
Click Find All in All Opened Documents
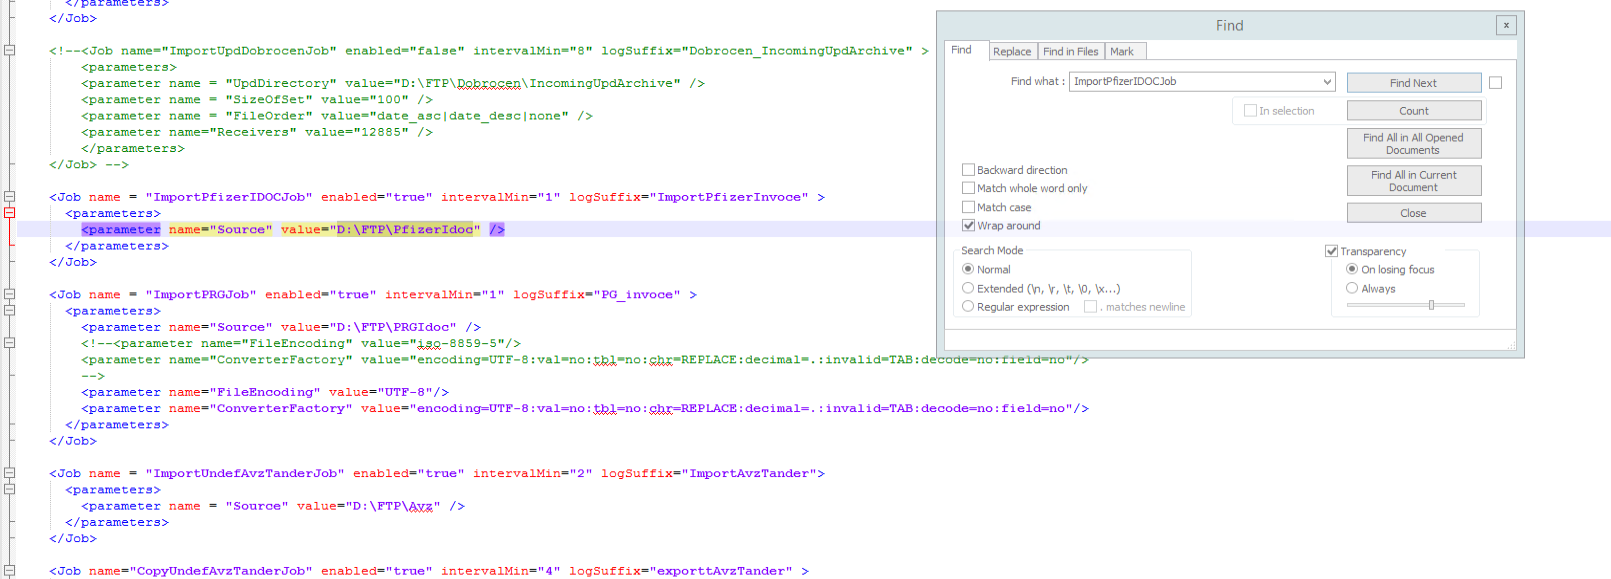tap(1413, 144)
